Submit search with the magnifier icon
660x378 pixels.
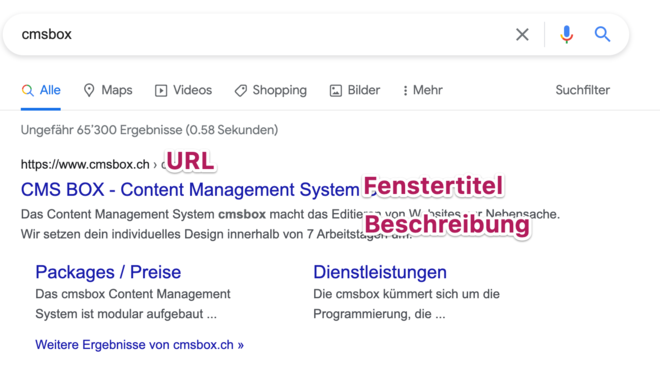(602, 34)
